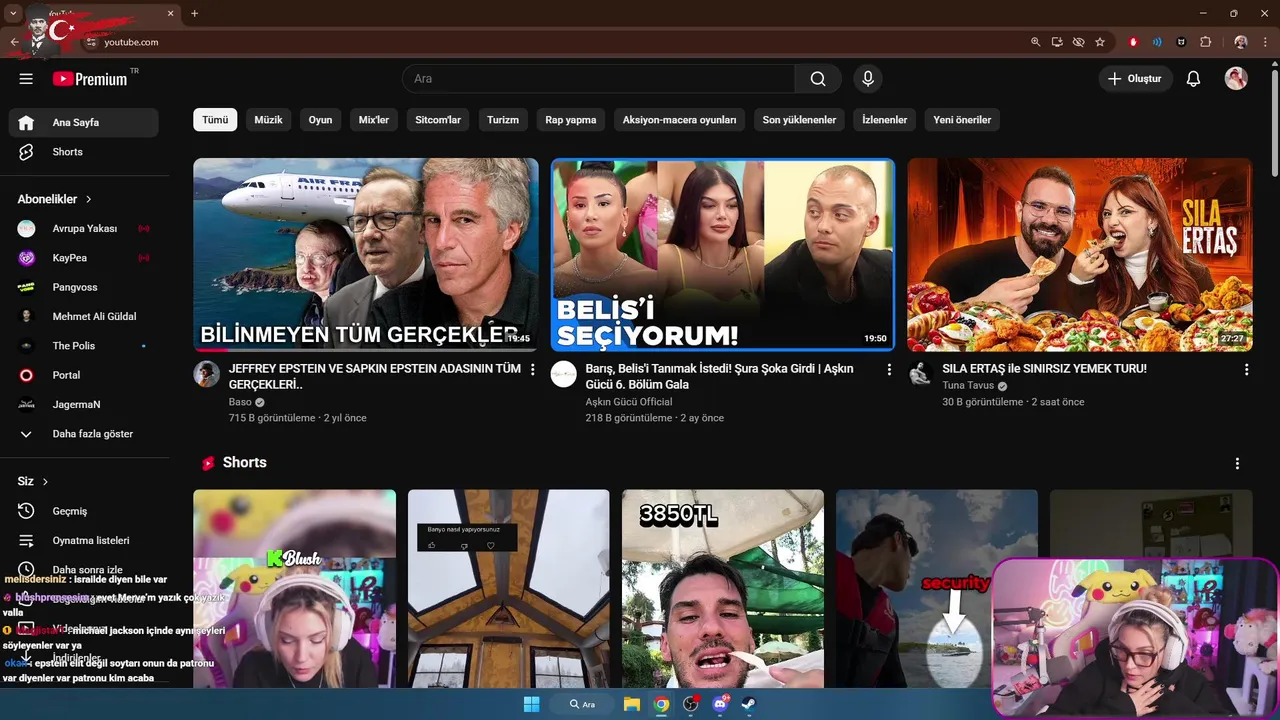Expand Abonelikler subscriptions section
The image size is (1280, 720).
55,199
